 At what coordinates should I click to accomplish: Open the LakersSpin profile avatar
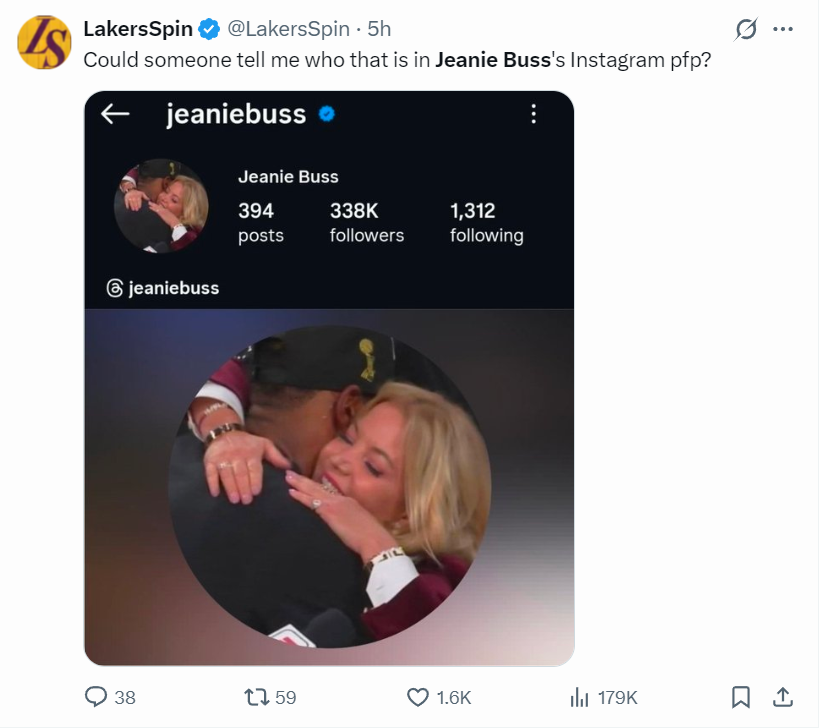tap(44, 43)
